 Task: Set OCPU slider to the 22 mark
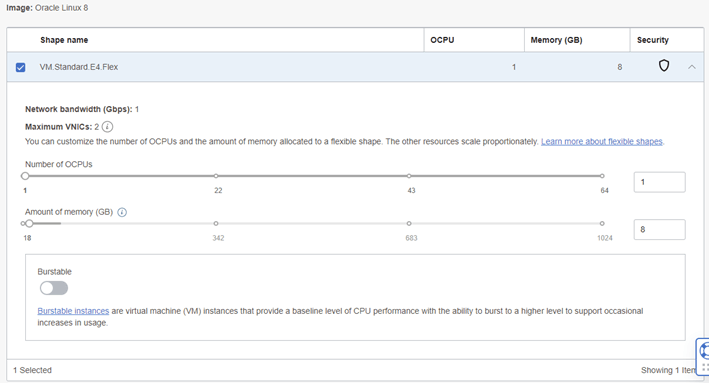[x=216, y=176]
